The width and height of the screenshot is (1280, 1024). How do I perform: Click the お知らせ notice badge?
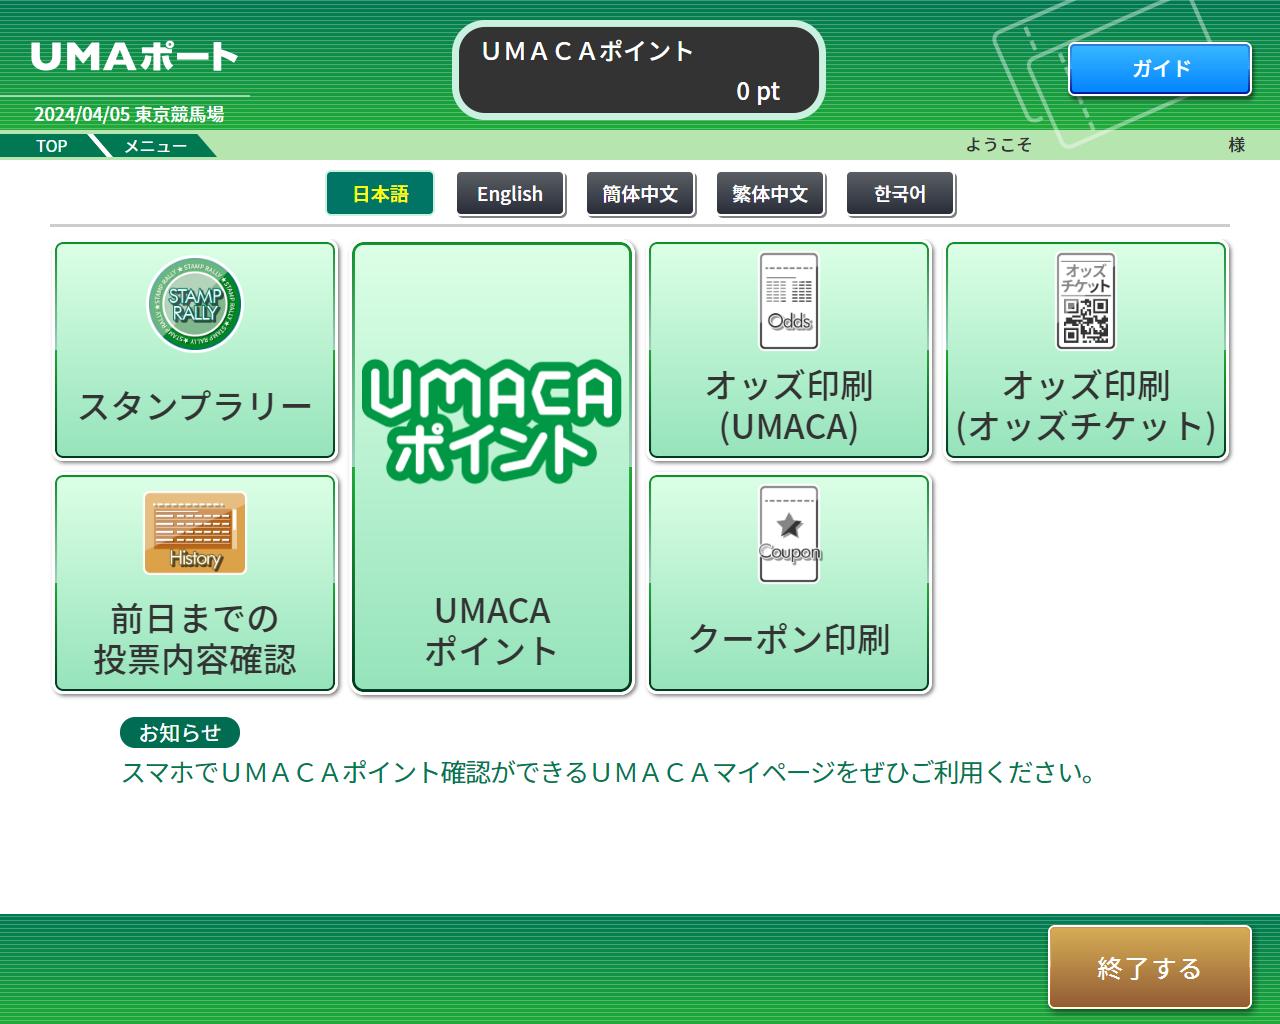(x=180, y=733)
